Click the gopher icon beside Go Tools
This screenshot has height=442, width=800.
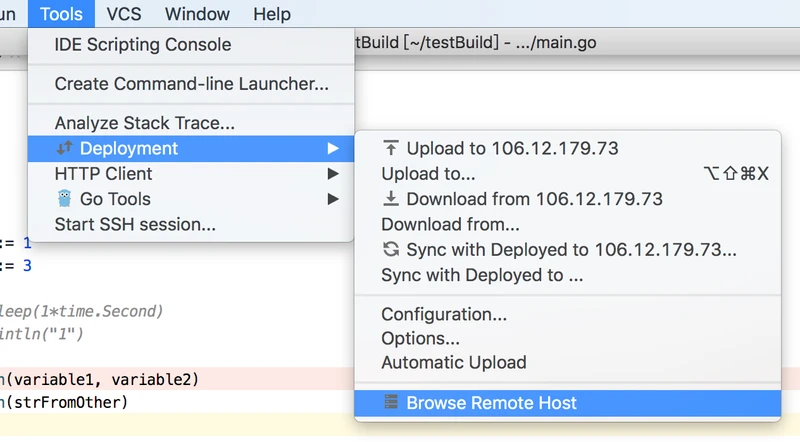(64, 199)
